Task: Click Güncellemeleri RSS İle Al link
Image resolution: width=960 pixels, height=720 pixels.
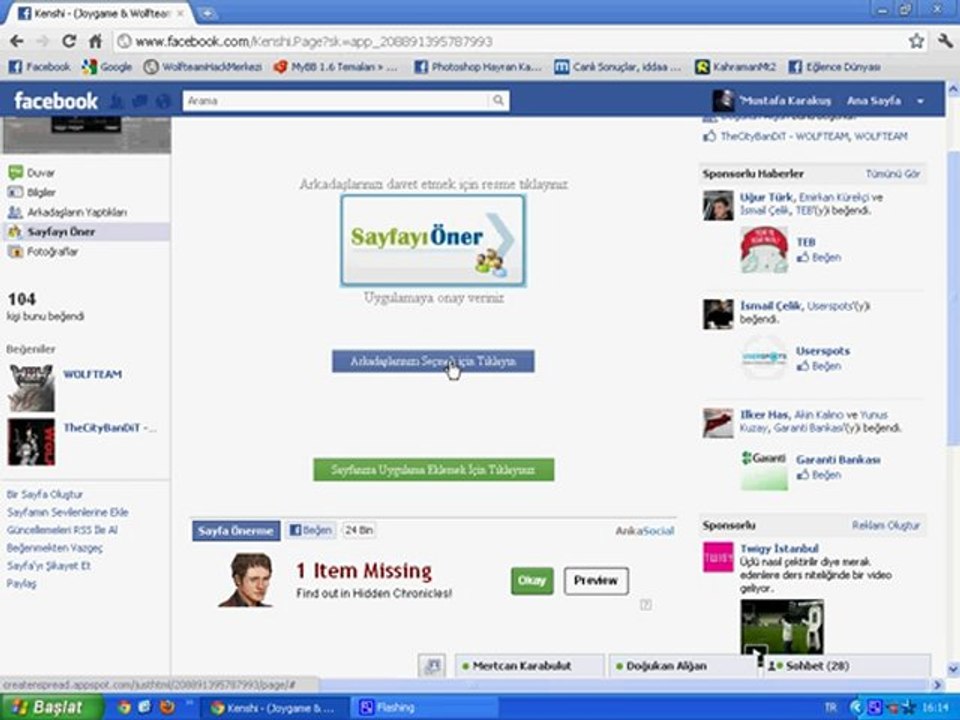Action: (x=62, y=530)
